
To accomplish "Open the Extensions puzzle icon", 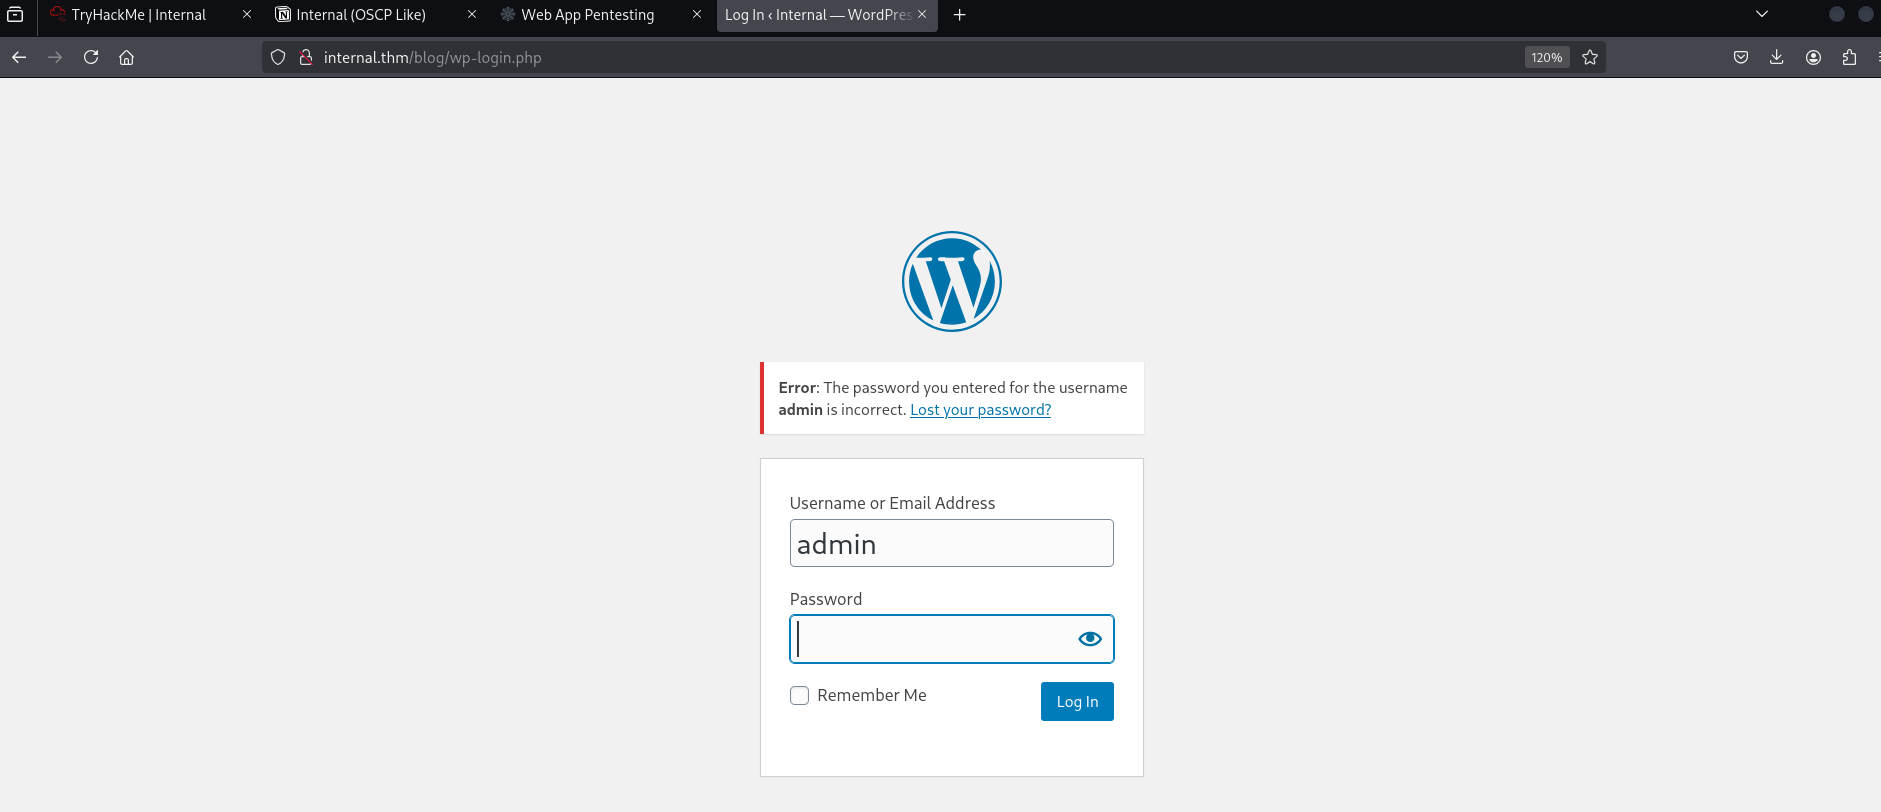I will (1849, 57).
